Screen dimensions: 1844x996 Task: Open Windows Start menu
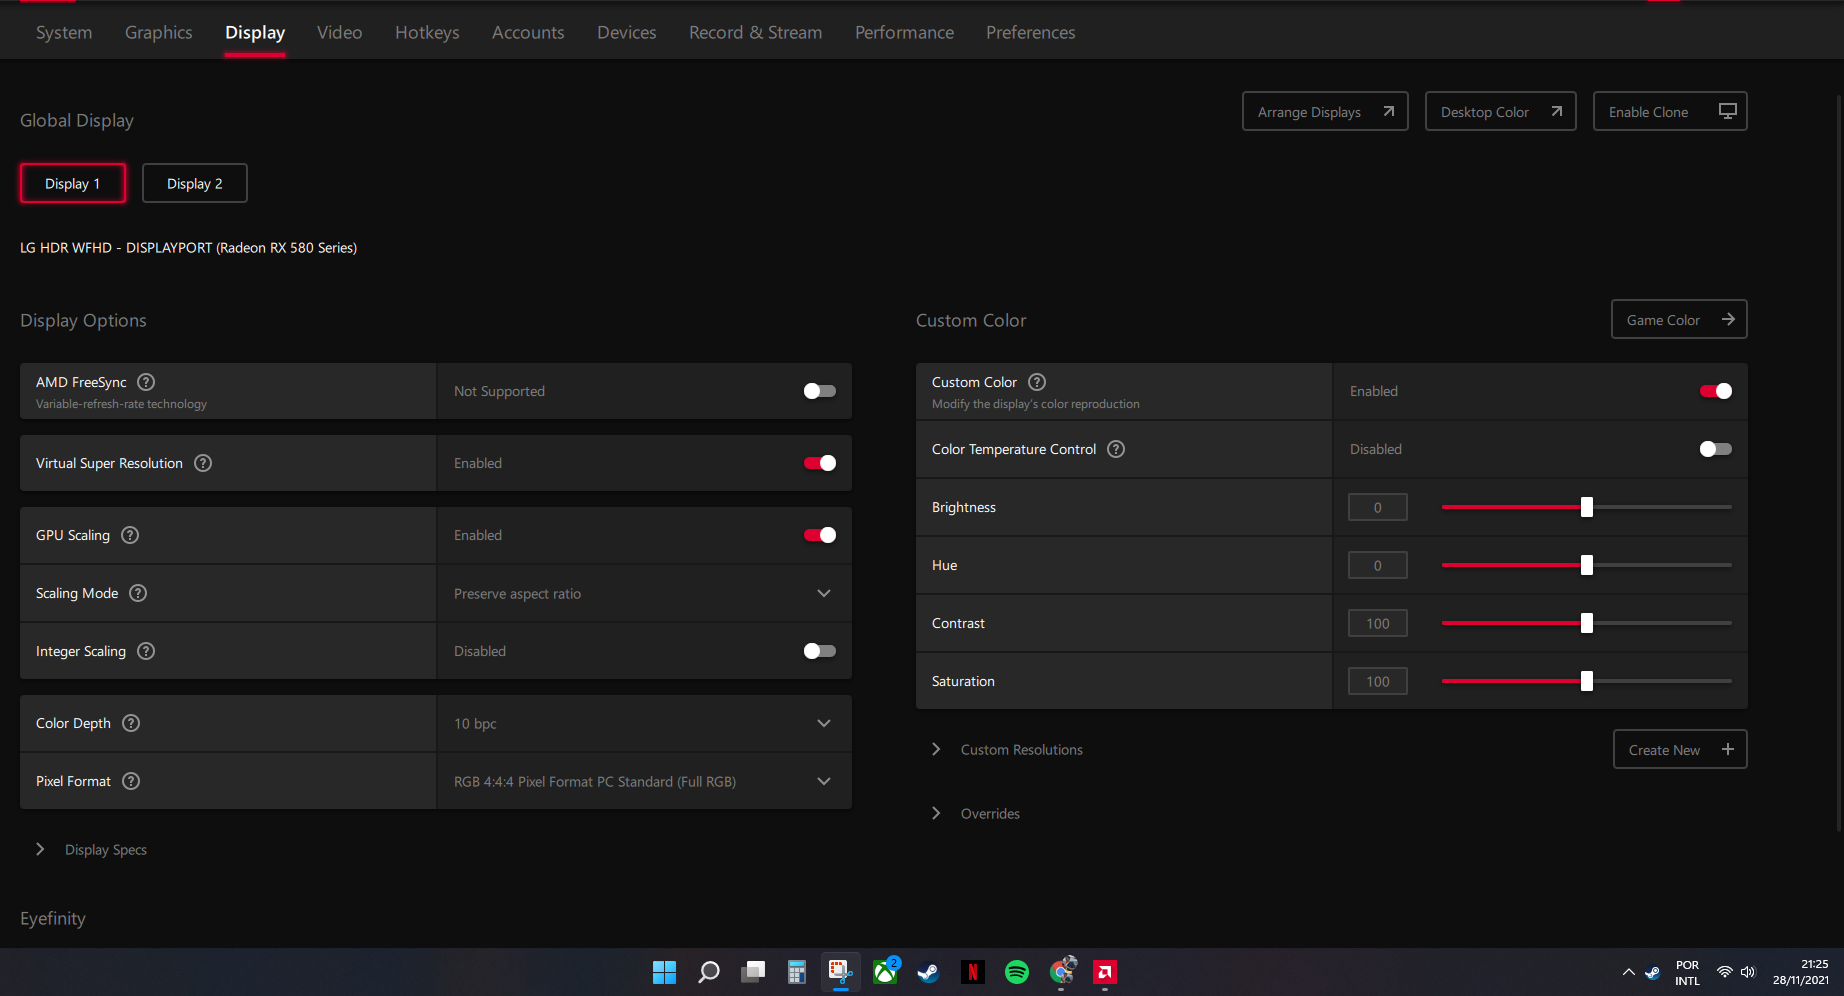pyautogui.click(x=664, y=972)
